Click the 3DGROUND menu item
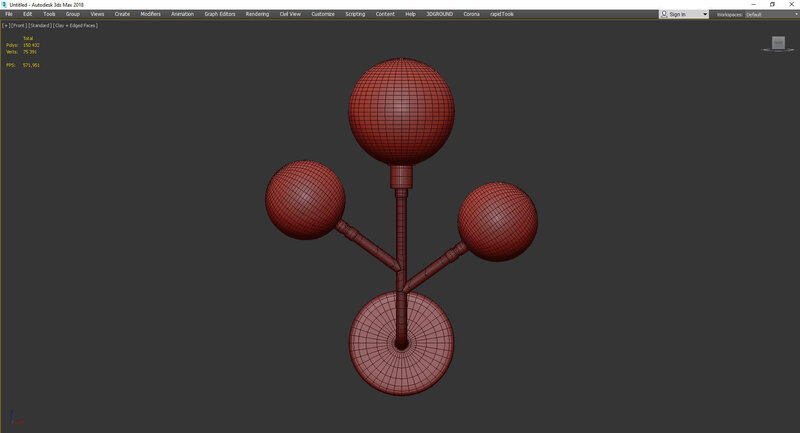The width and height of the screenshot is (800, 433). coord(440,14)
